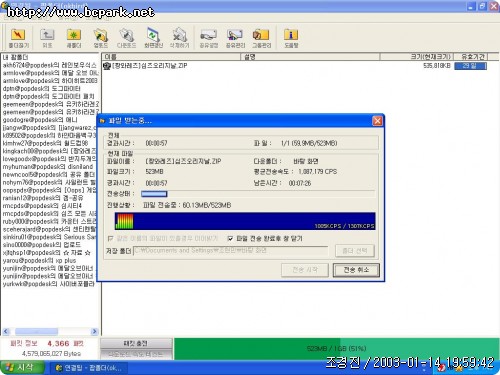Go up with the 위로 toolbar icon

(47, 38)
